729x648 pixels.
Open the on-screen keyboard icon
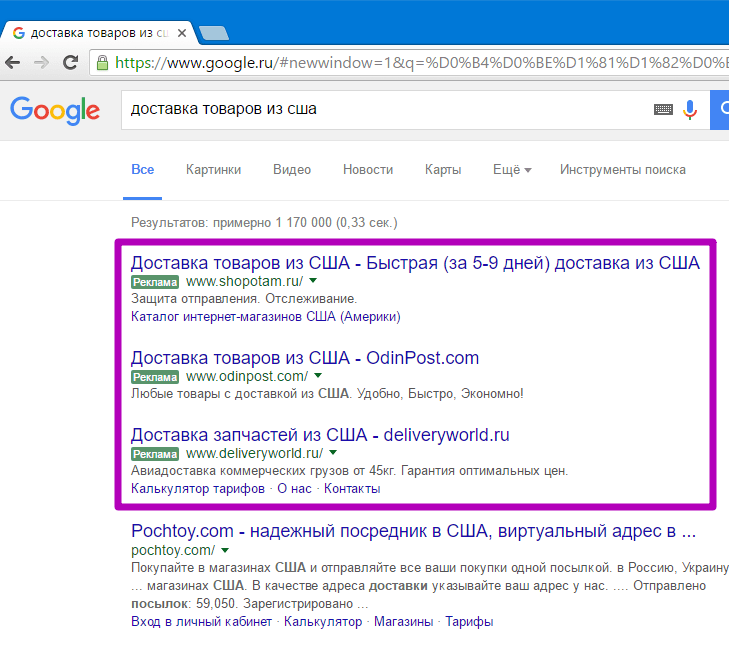click(663, 110)
